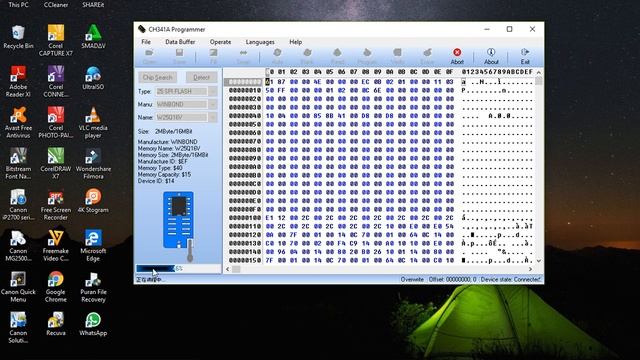Launch UltraISO from the desktop
This screenshot has width=640, height=360.
click(93, 78)
